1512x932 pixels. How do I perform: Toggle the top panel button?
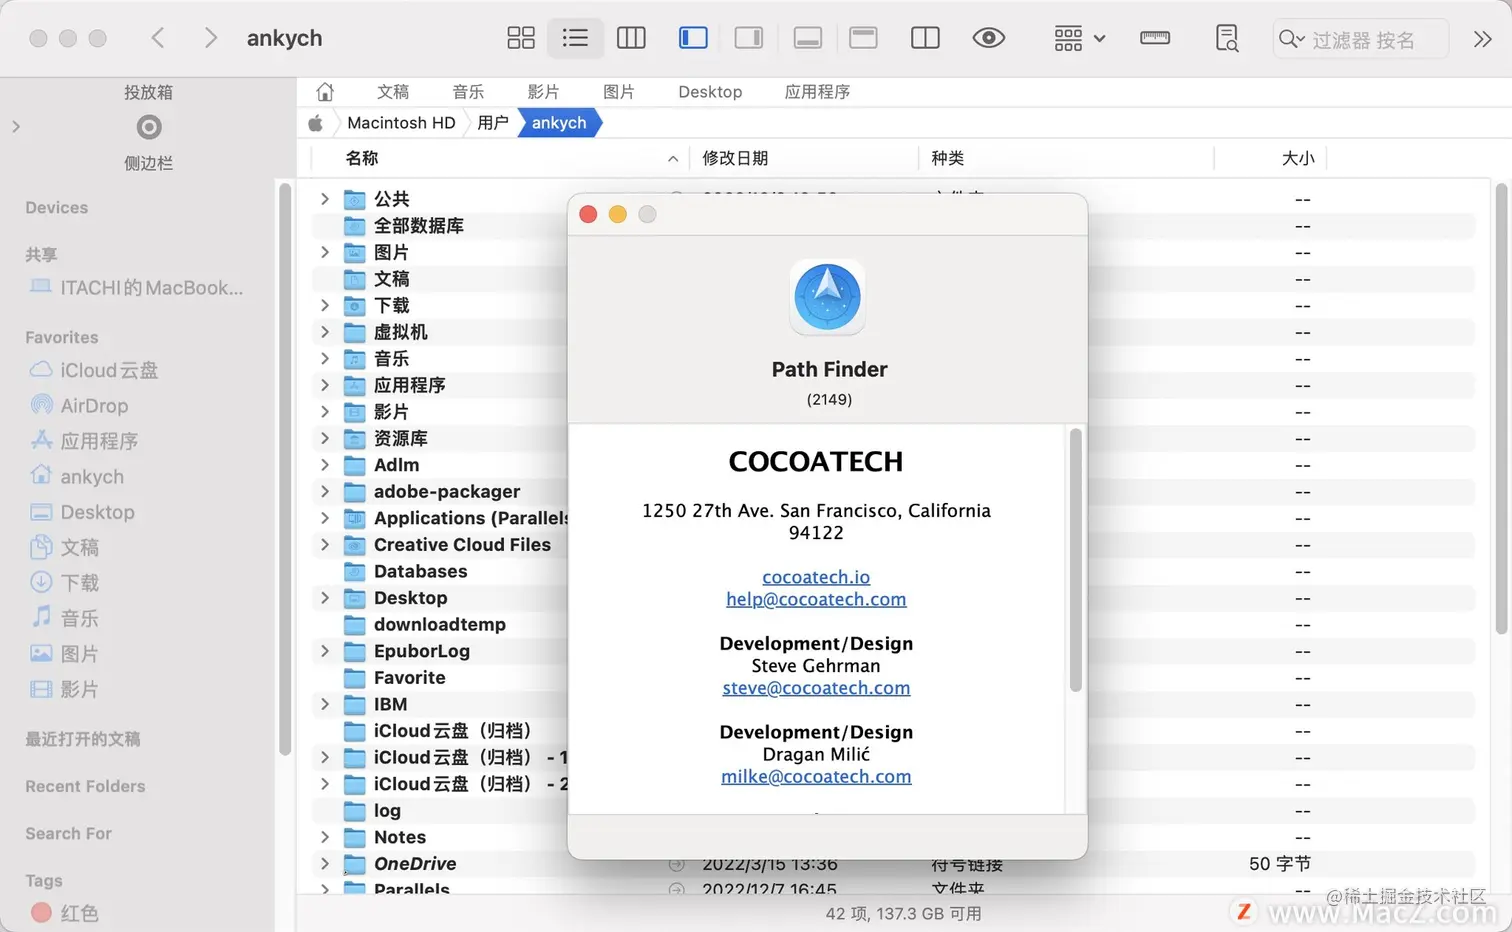(x=863, y=38)
